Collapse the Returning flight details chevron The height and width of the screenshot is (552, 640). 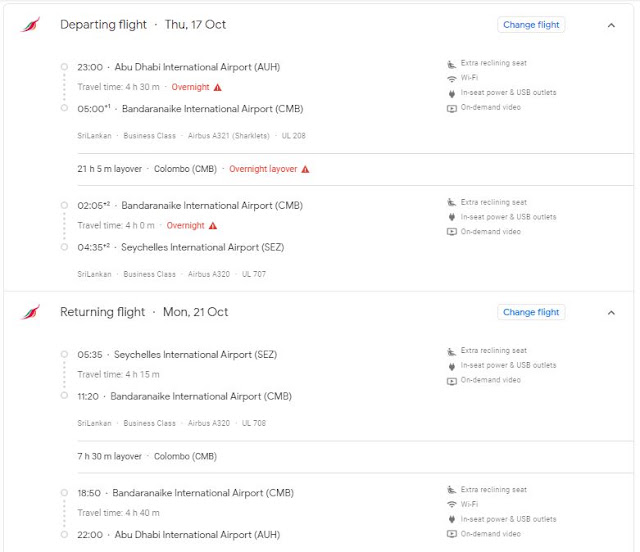click(x=611, y=313)
